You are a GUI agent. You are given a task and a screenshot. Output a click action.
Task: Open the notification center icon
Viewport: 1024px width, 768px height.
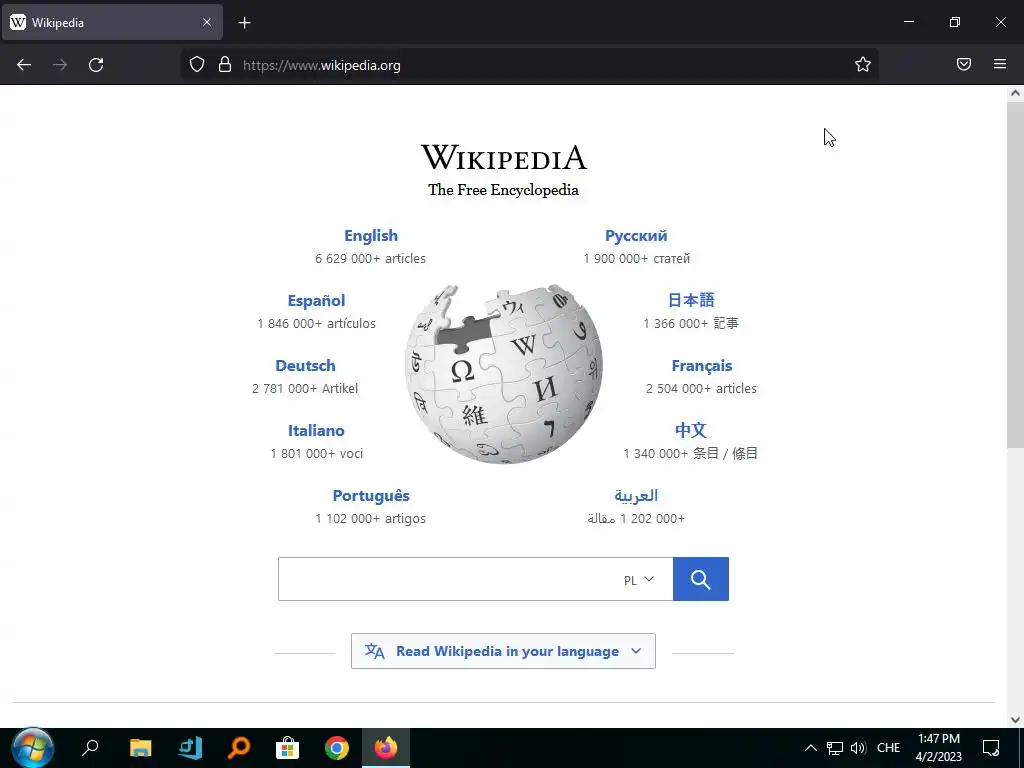[x=991, y=748]
